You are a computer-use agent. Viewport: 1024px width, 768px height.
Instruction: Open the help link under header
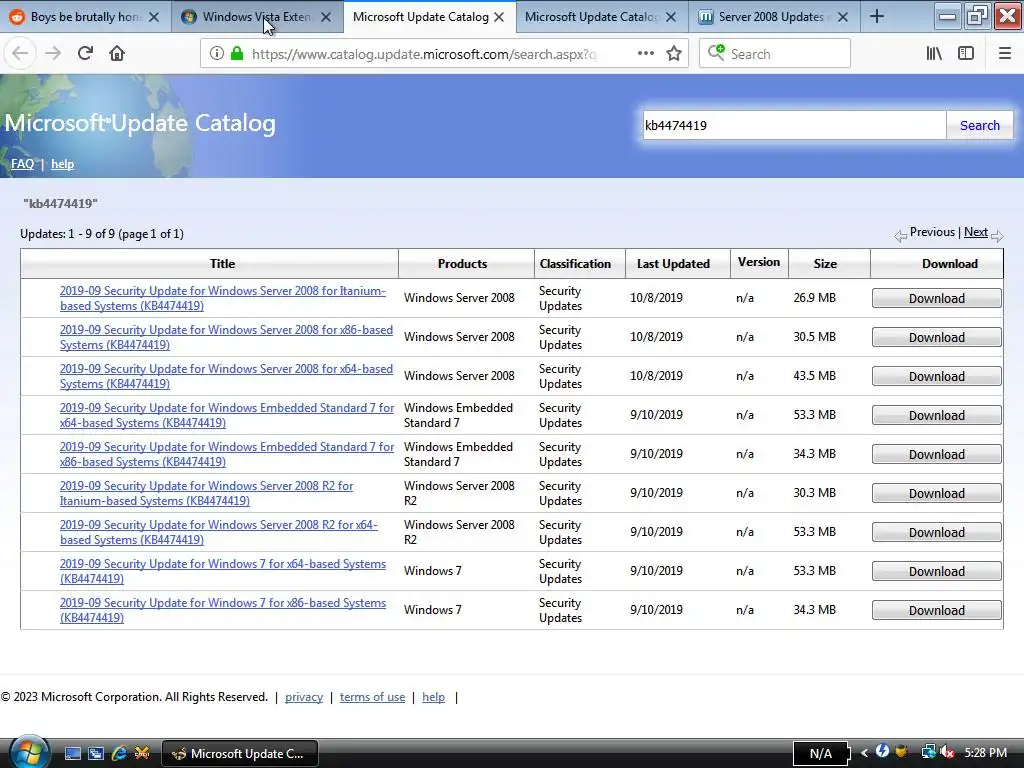coord(63,164)
